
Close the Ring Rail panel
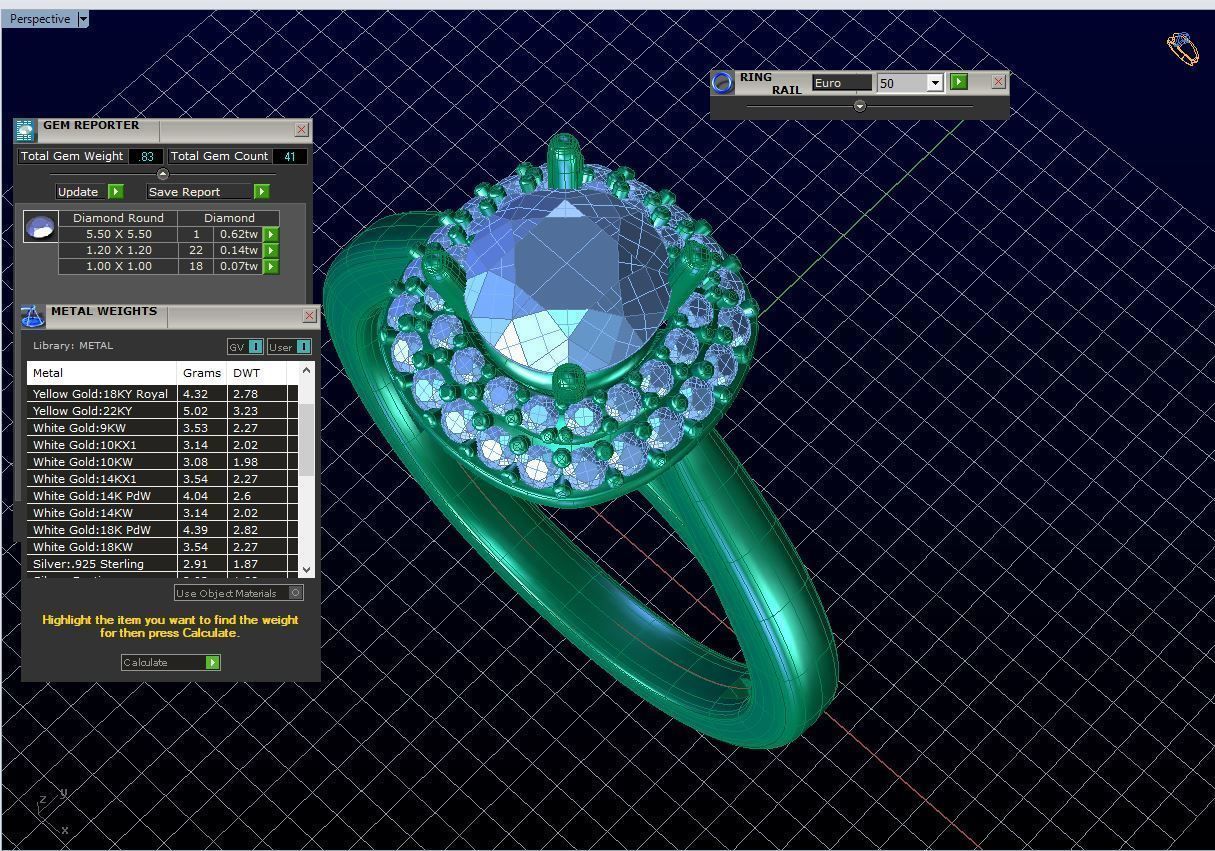(x=998, y=82)
